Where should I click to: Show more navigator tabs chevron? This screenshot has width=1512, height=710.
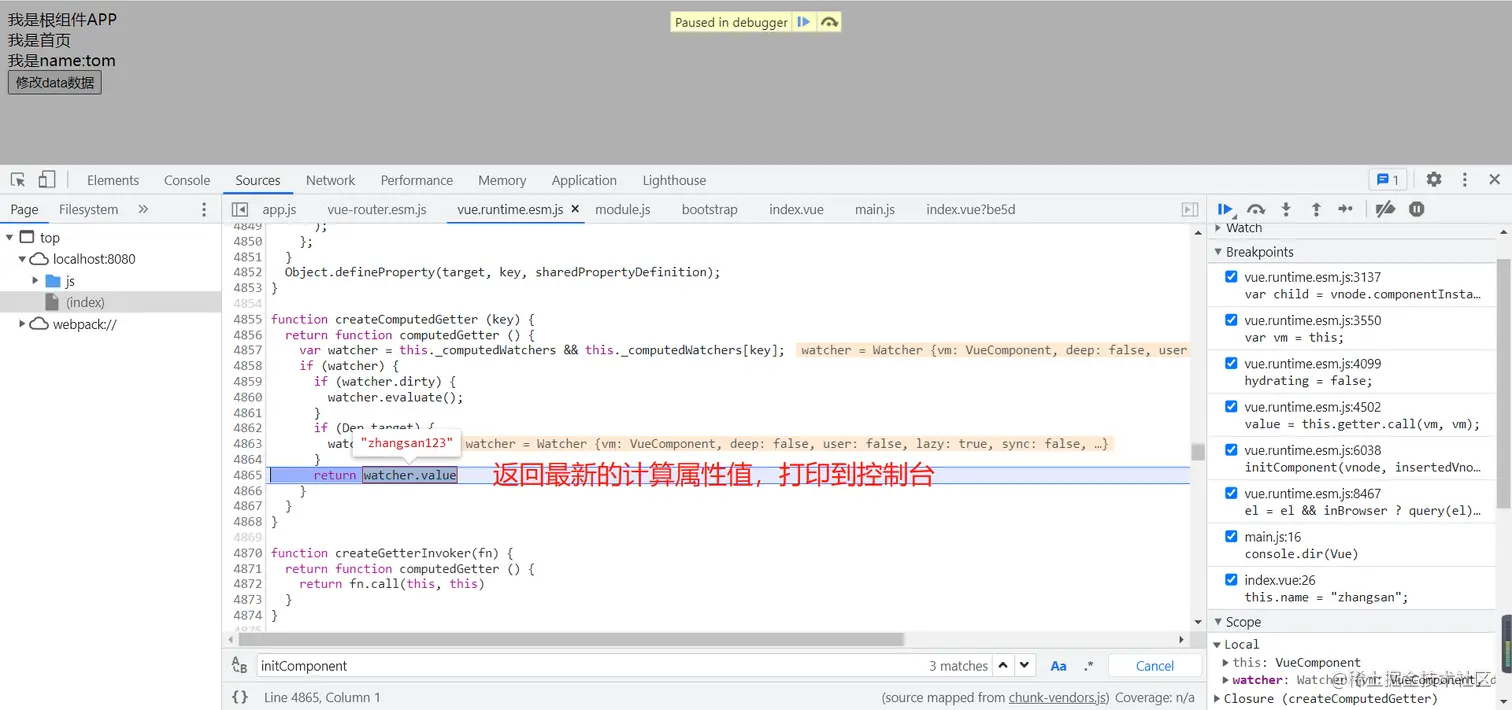tap(143, 209)
